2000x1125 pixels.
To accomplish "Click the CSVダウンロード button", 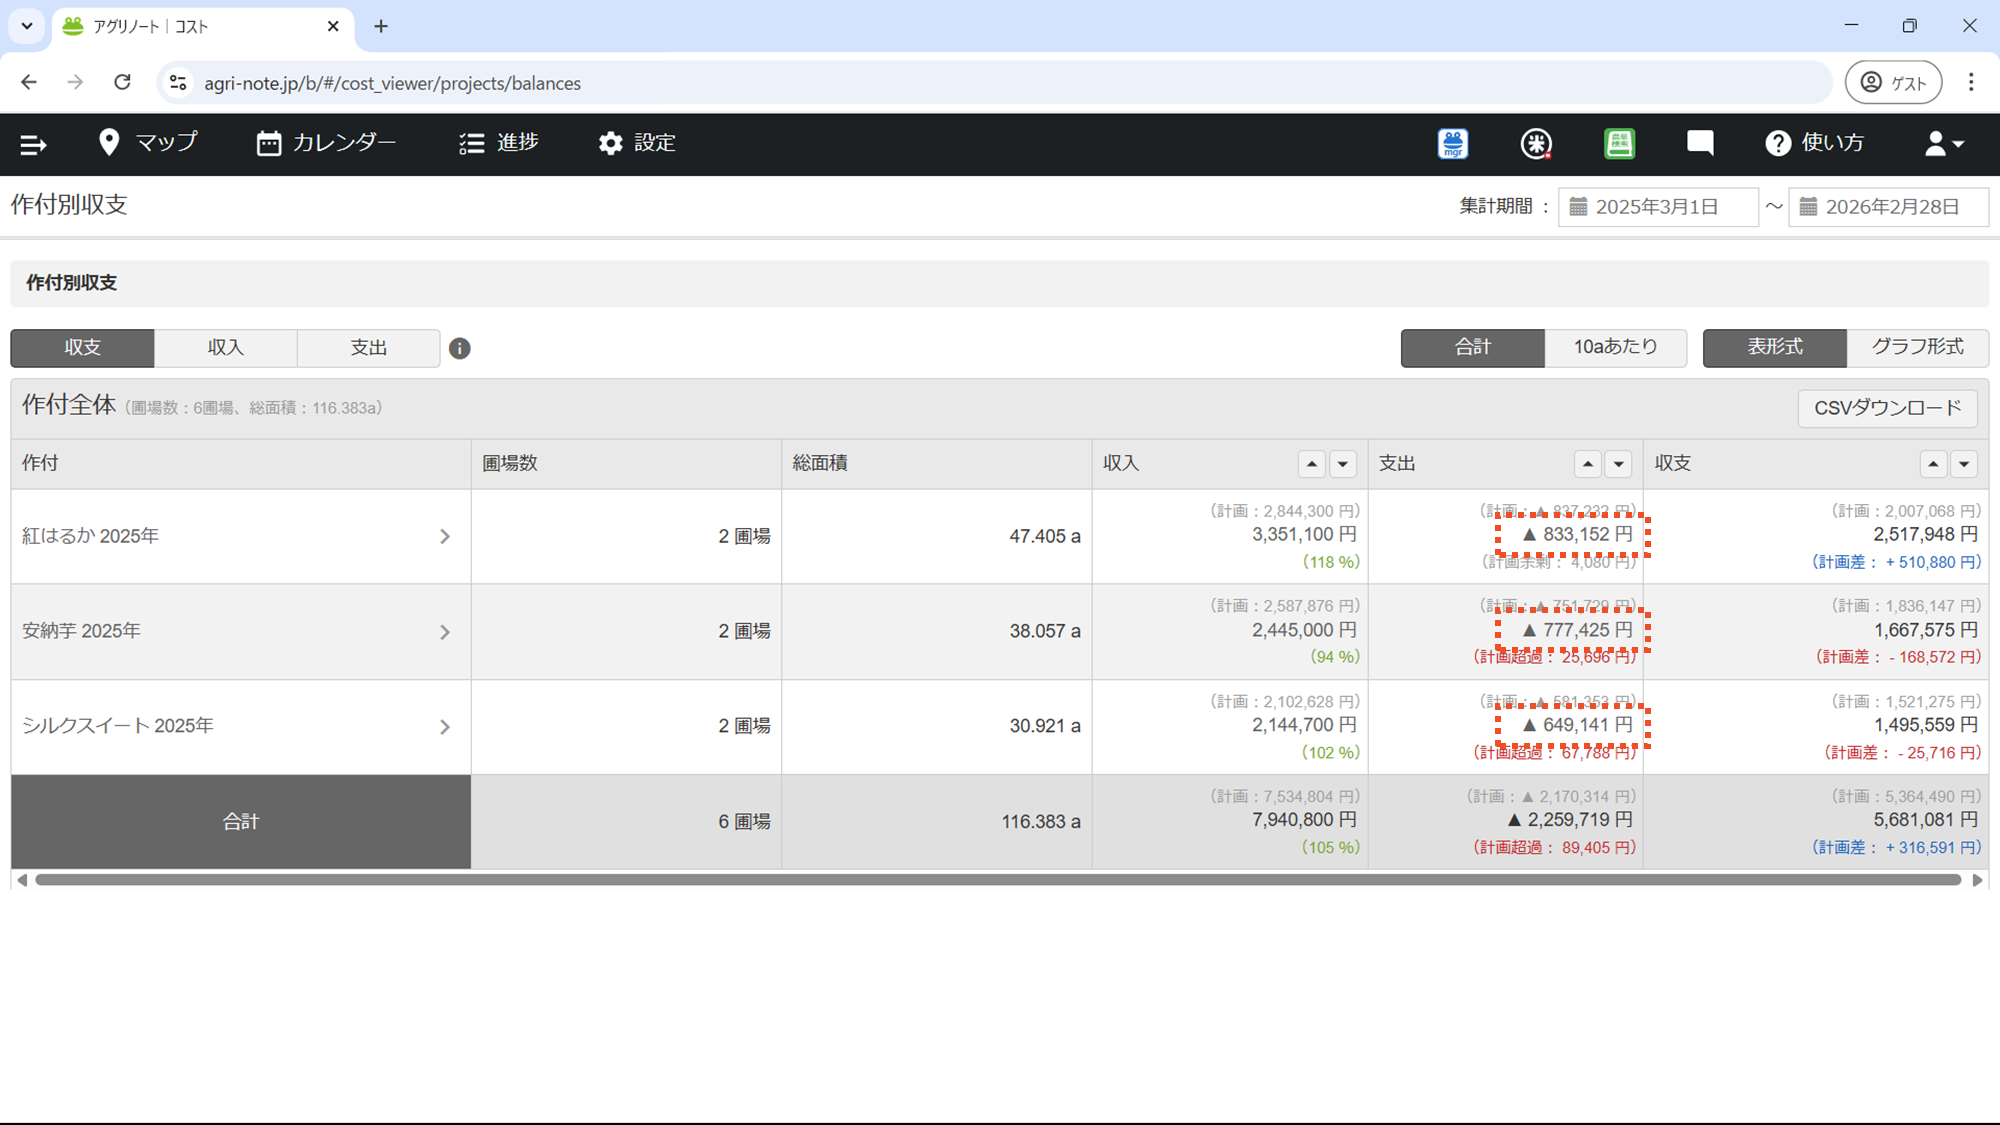I will point(1887,408).
